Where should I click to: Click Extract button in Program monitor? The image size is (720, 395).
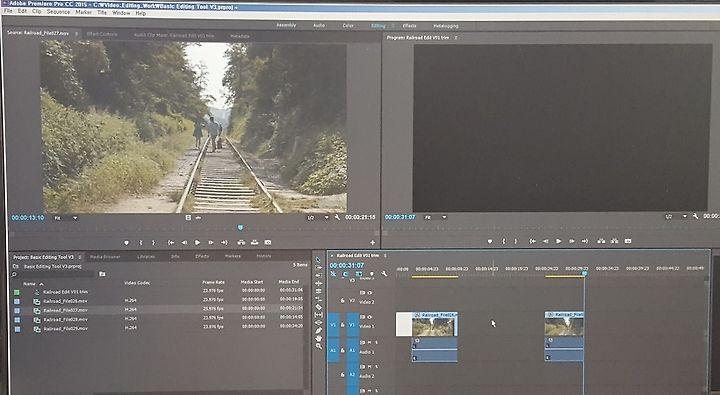point(614,241)
